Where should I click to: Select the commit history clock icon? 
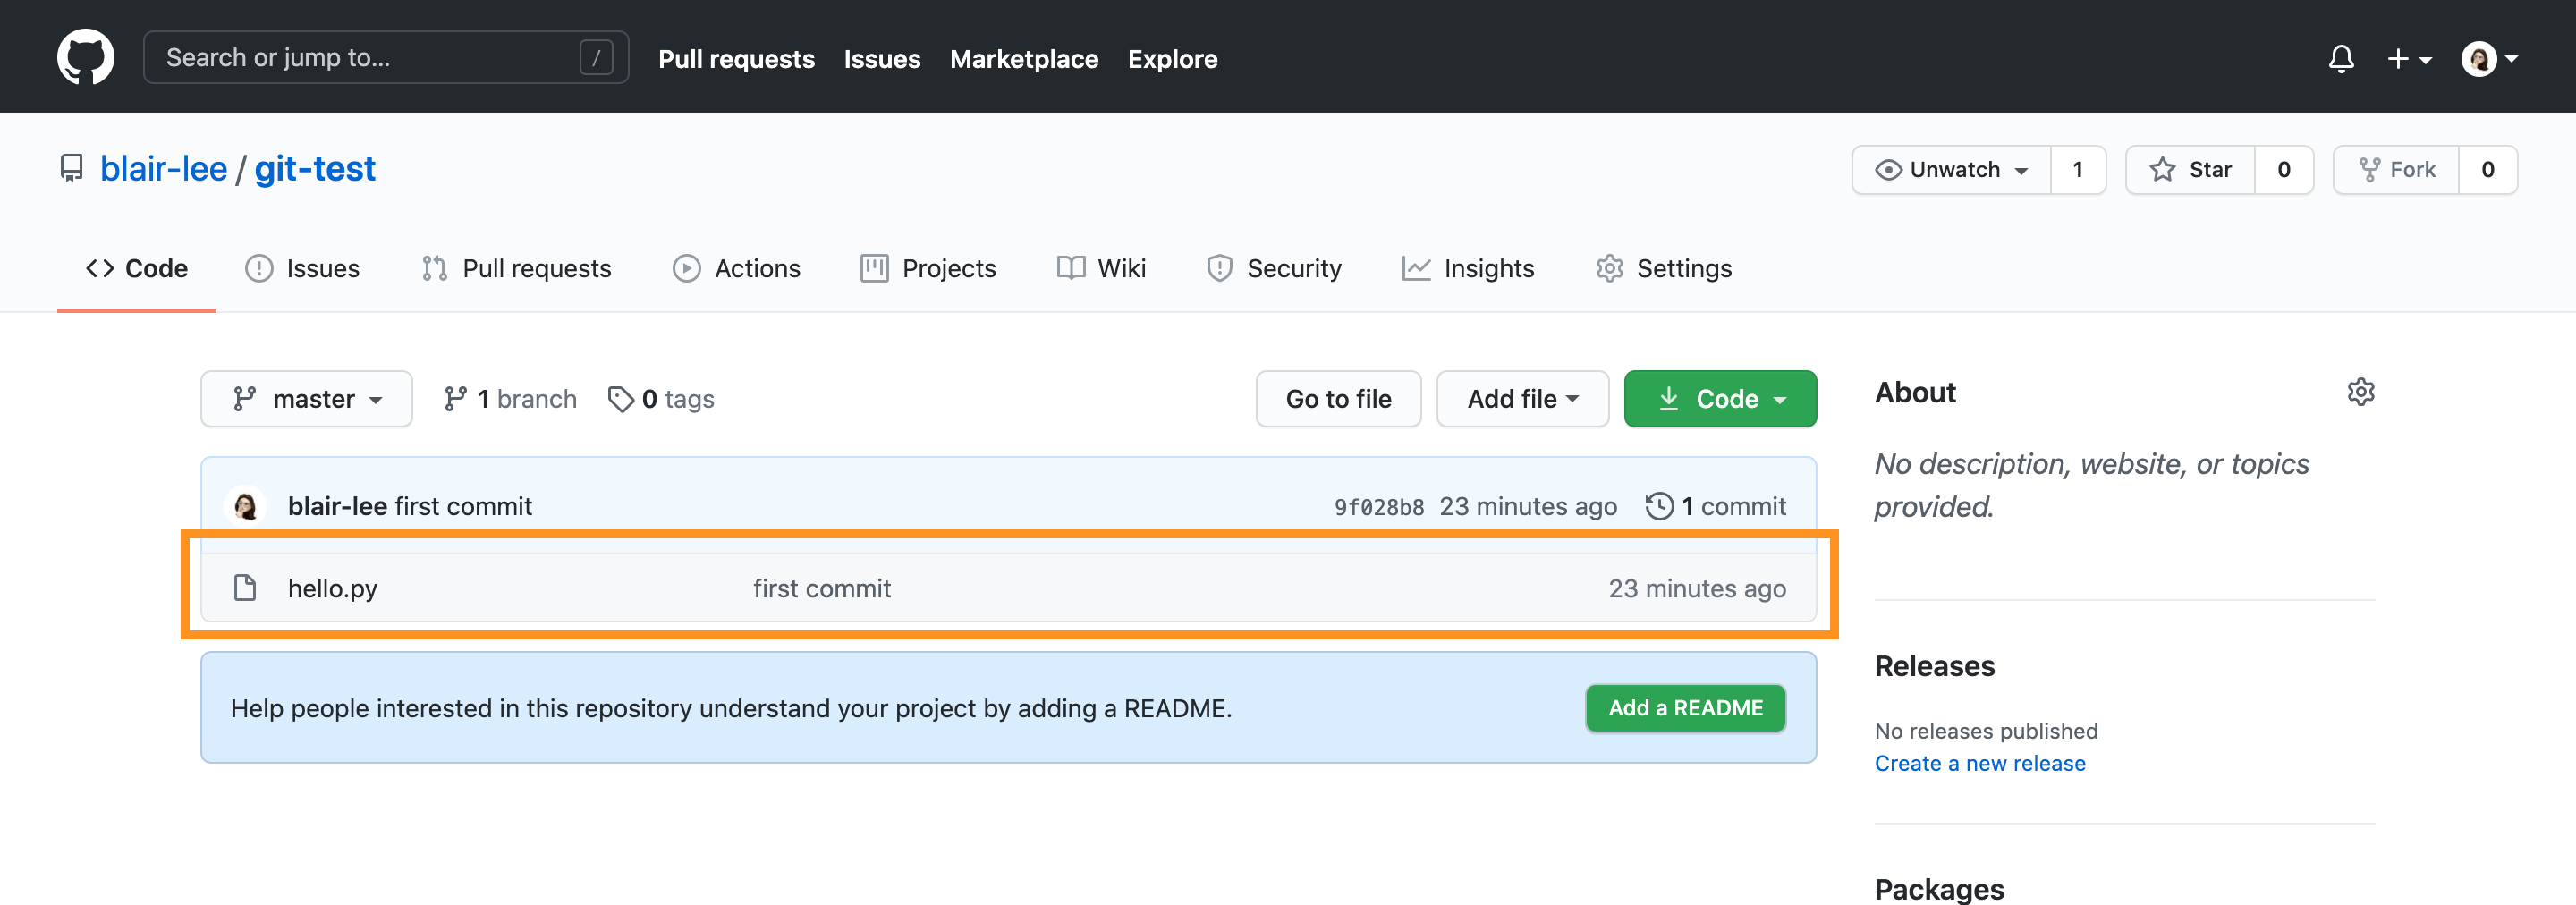(x=1659, y=506)
